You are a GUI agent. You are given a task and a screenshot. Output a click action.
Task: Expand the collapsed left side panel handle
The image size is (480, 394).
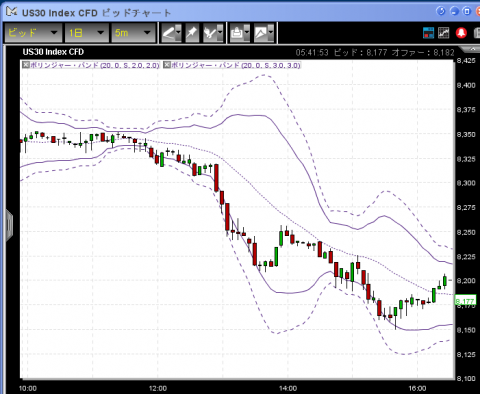click(9, 225)
